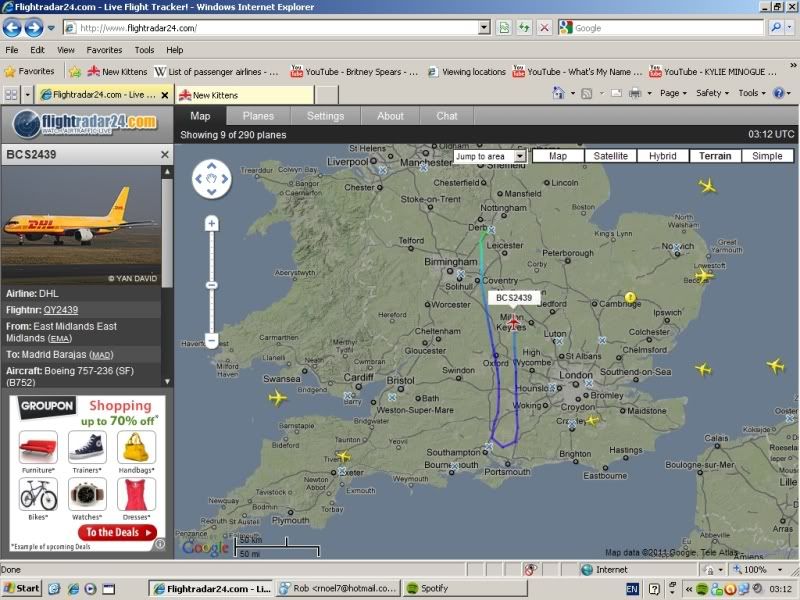
Task: Open the address bar history dropdown
Action: click(484, 27)
